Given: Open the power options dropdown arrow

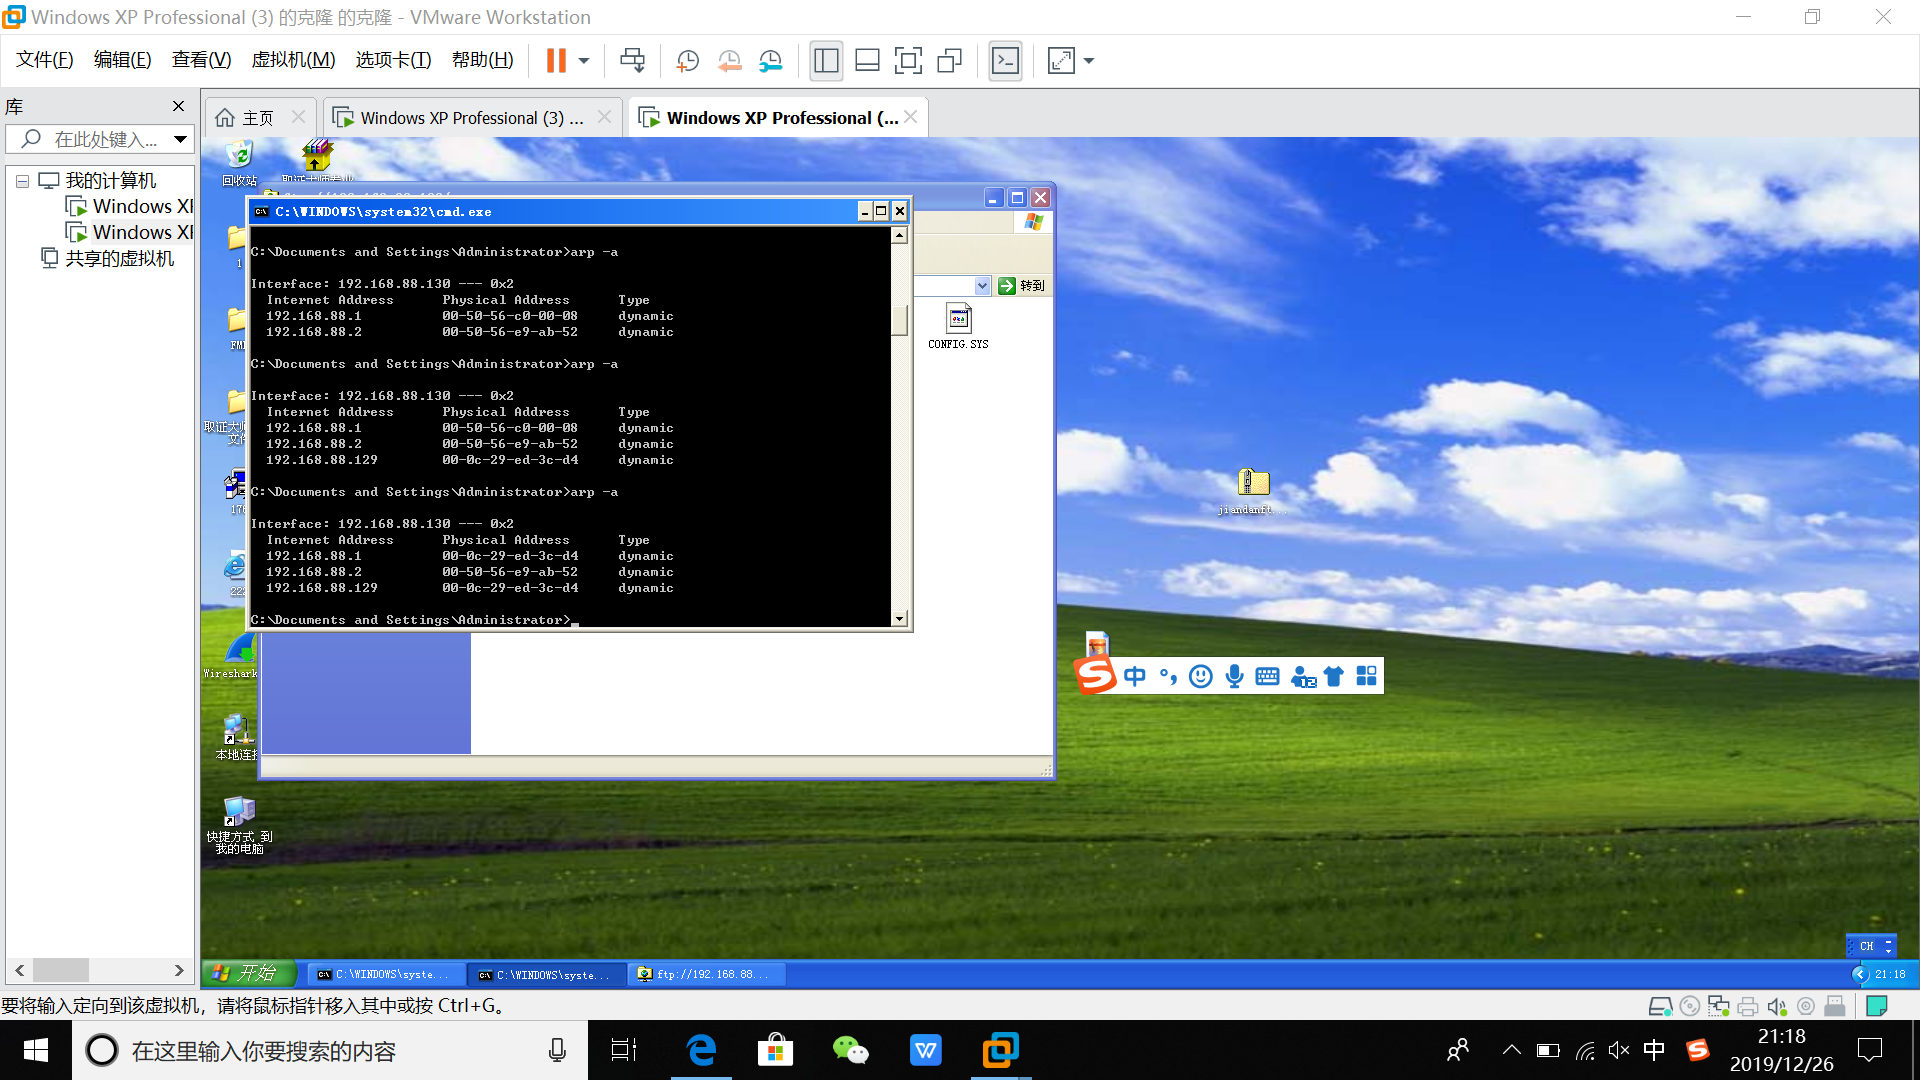Looking at the screenshot, I should (584, 61).
